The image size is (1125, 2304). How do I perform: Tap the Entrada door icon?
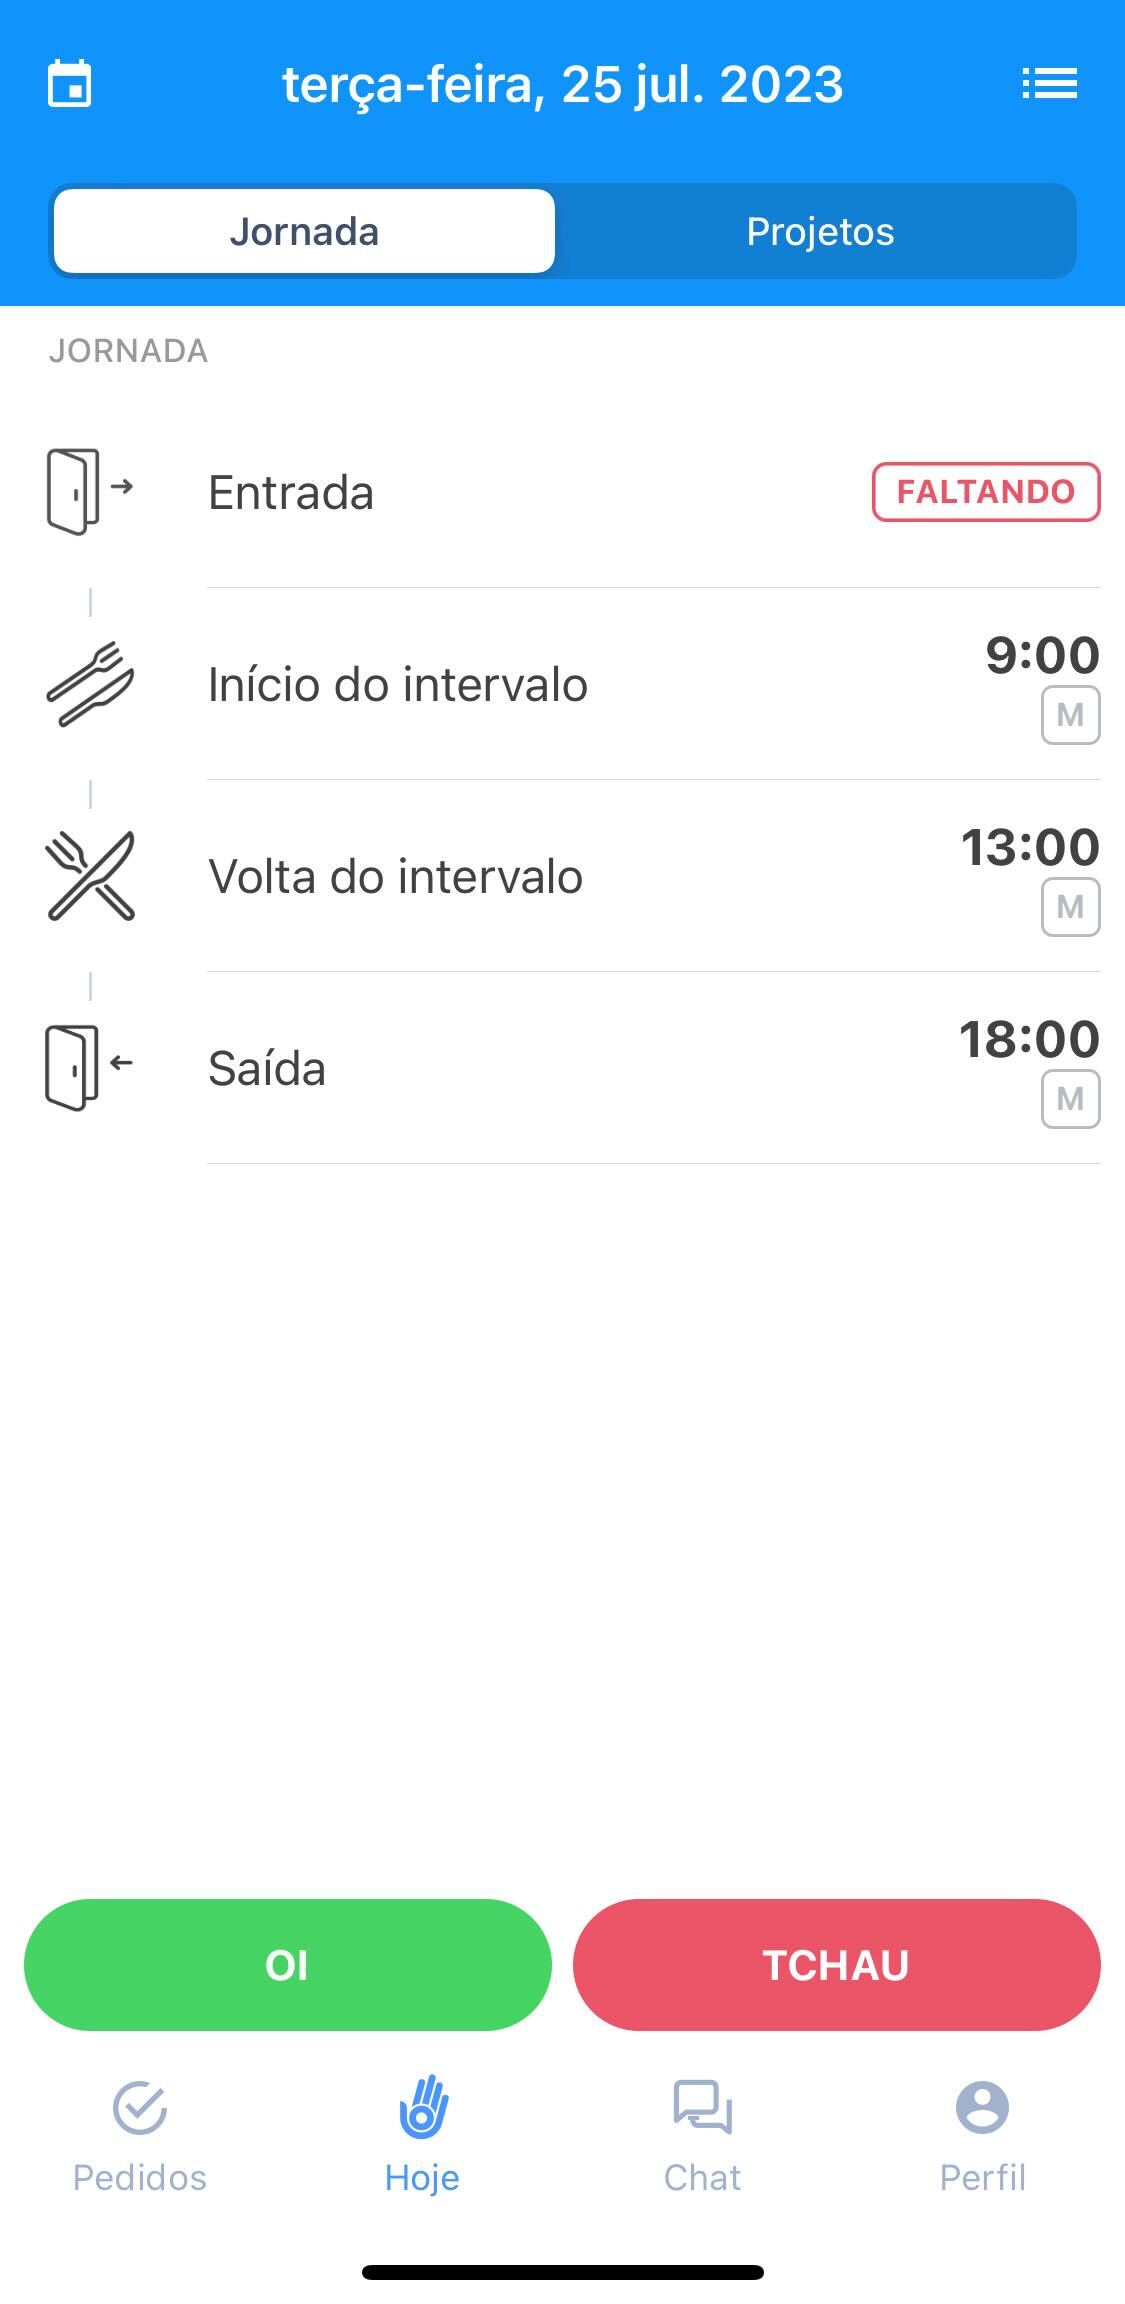click(x=90, y=492)
